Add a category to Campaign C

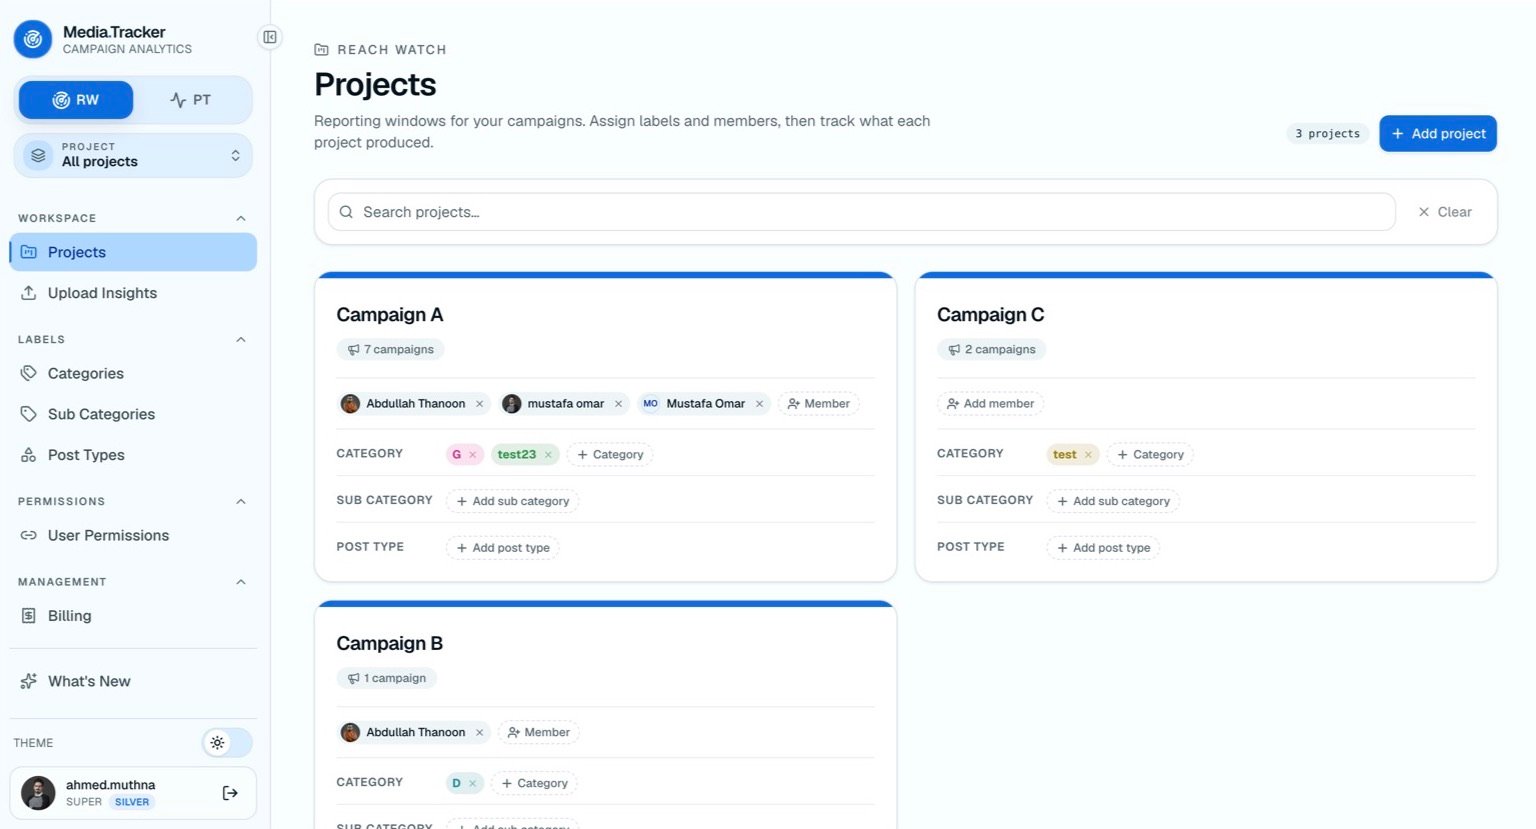tap(1150, 455)
